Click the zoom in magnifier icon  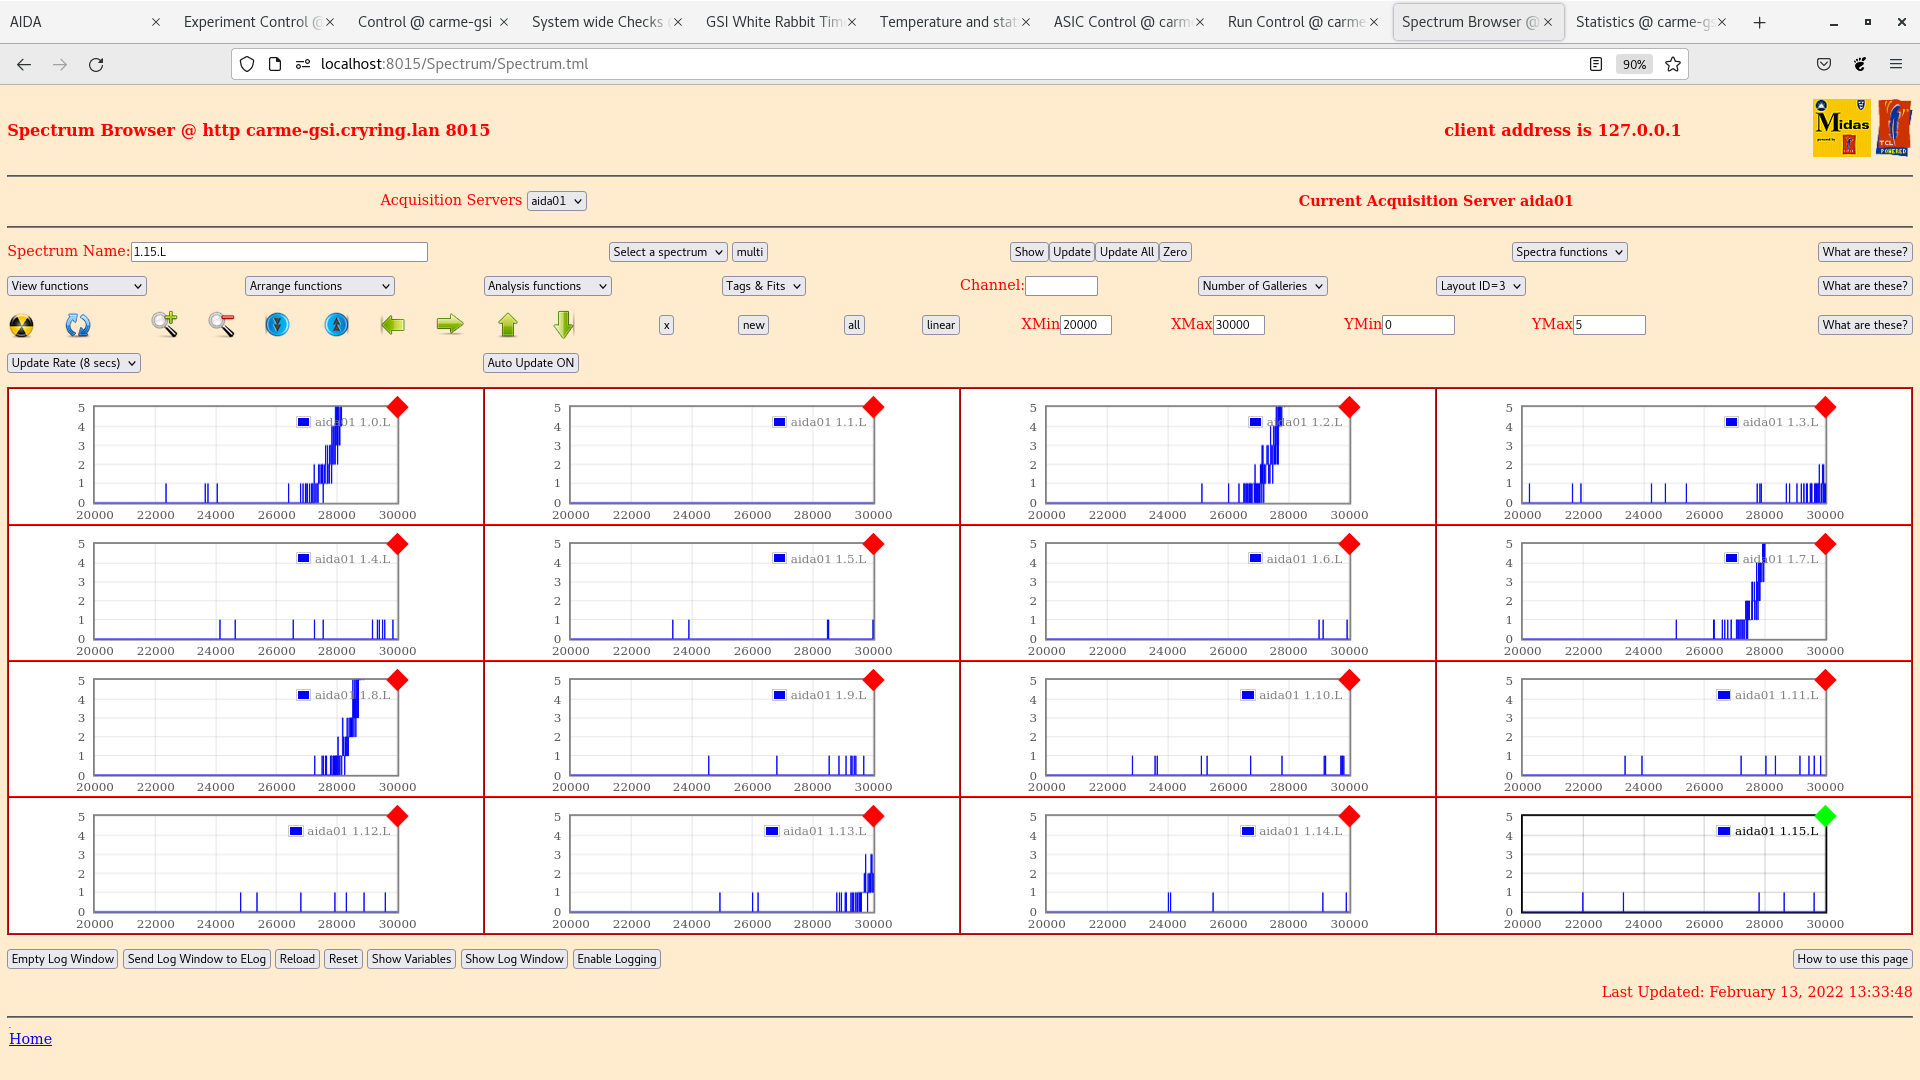tap(164, 324)
